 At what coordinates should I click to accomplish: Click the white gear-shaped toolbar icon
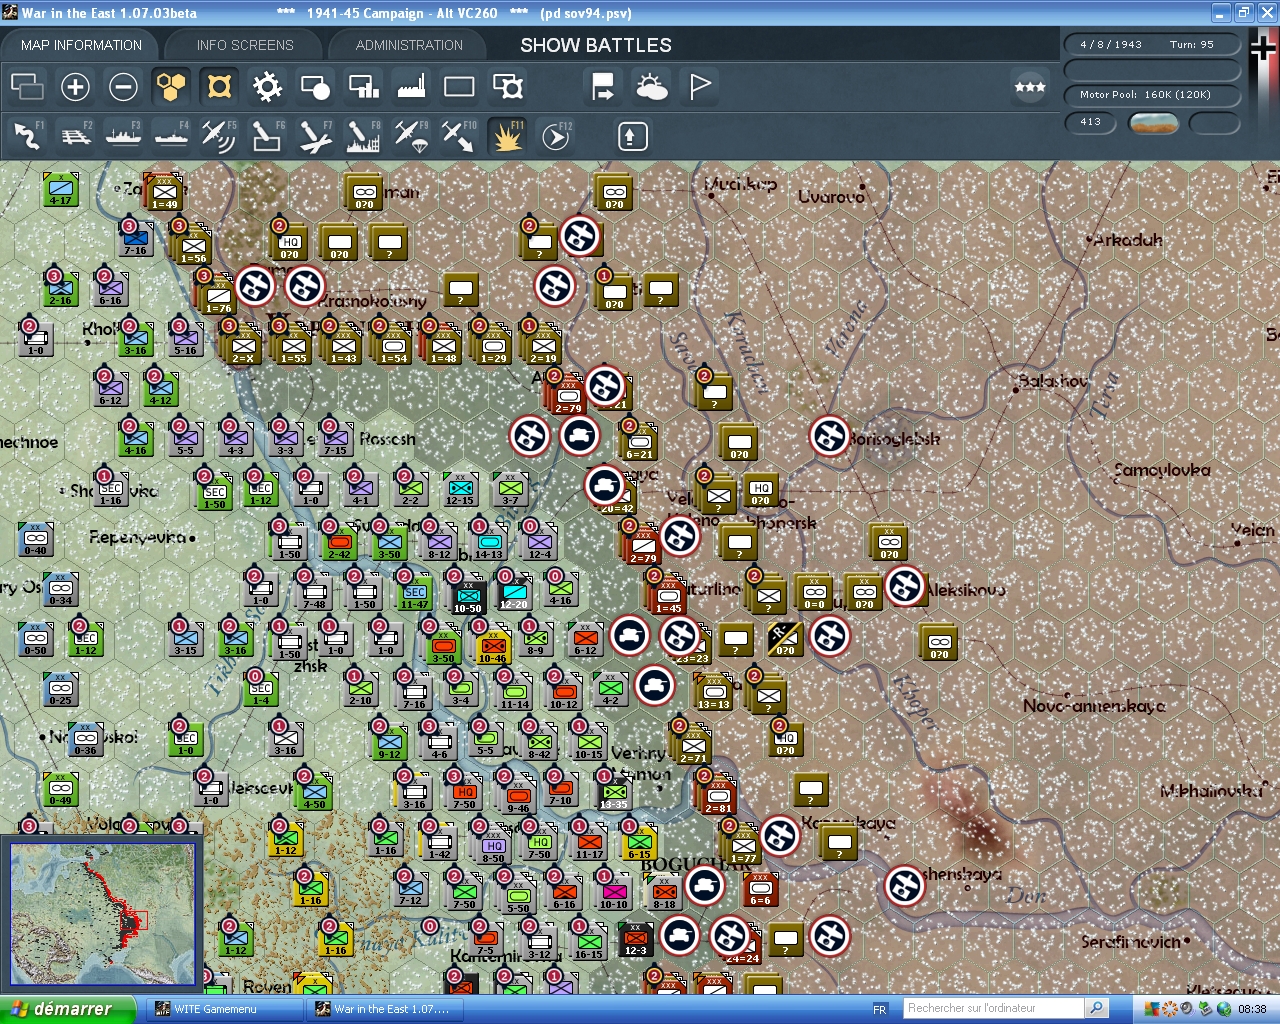pyautogui.click(x=267, y=87)
